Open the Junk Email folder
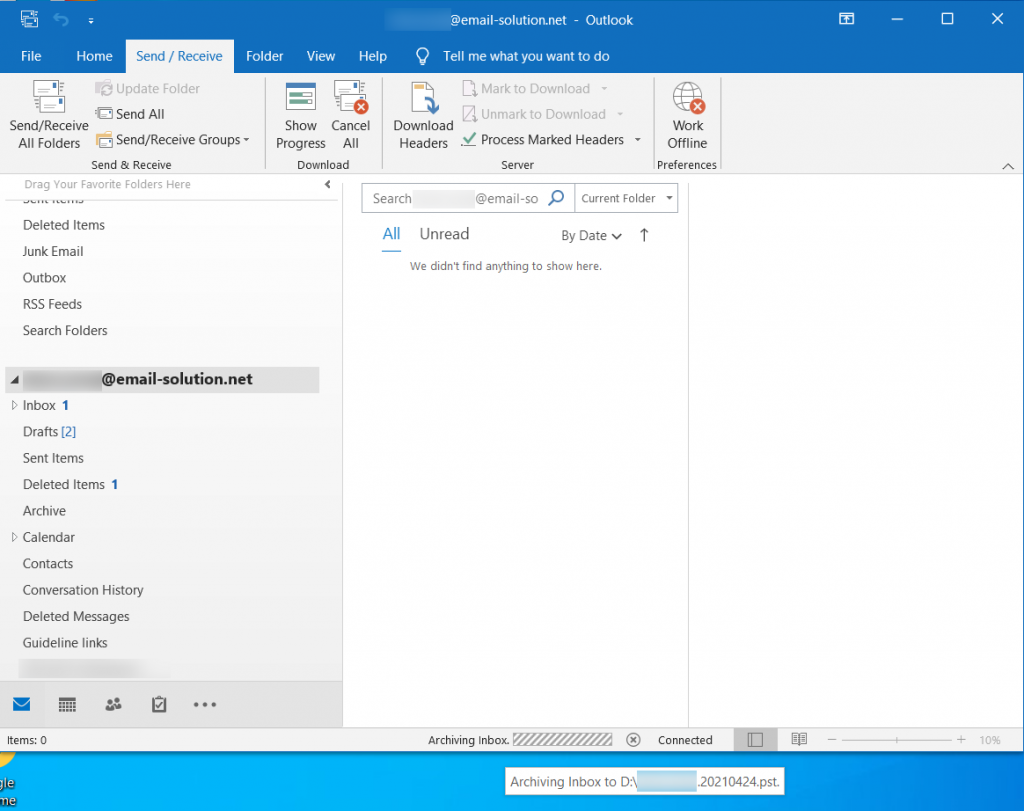1024x811 pixels. click(x=53, y=251)
